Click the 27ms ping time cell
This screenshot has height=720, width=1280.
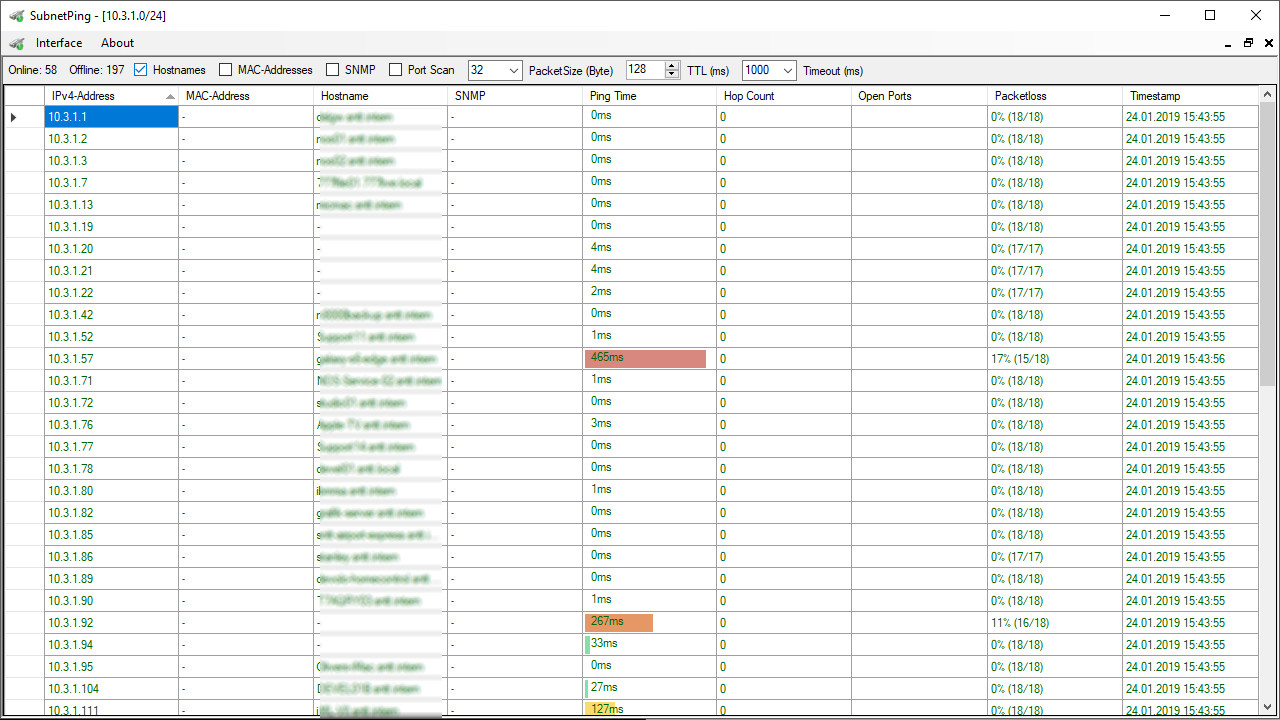(650, 689)
